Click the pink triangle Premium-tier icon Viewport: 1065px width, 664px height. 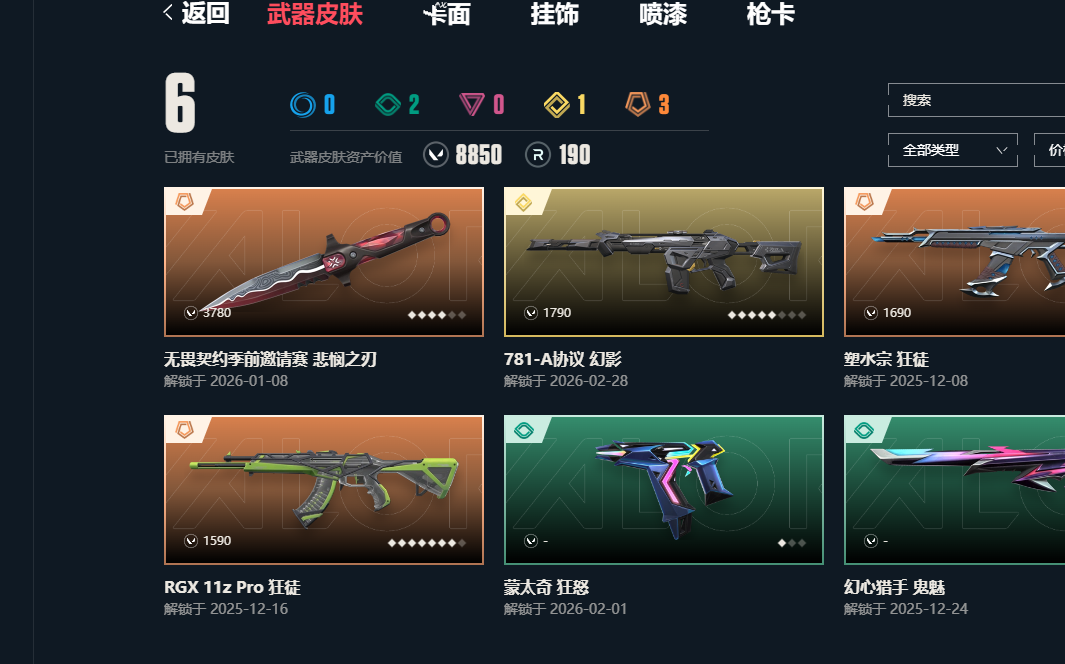[x=471, y=105]
